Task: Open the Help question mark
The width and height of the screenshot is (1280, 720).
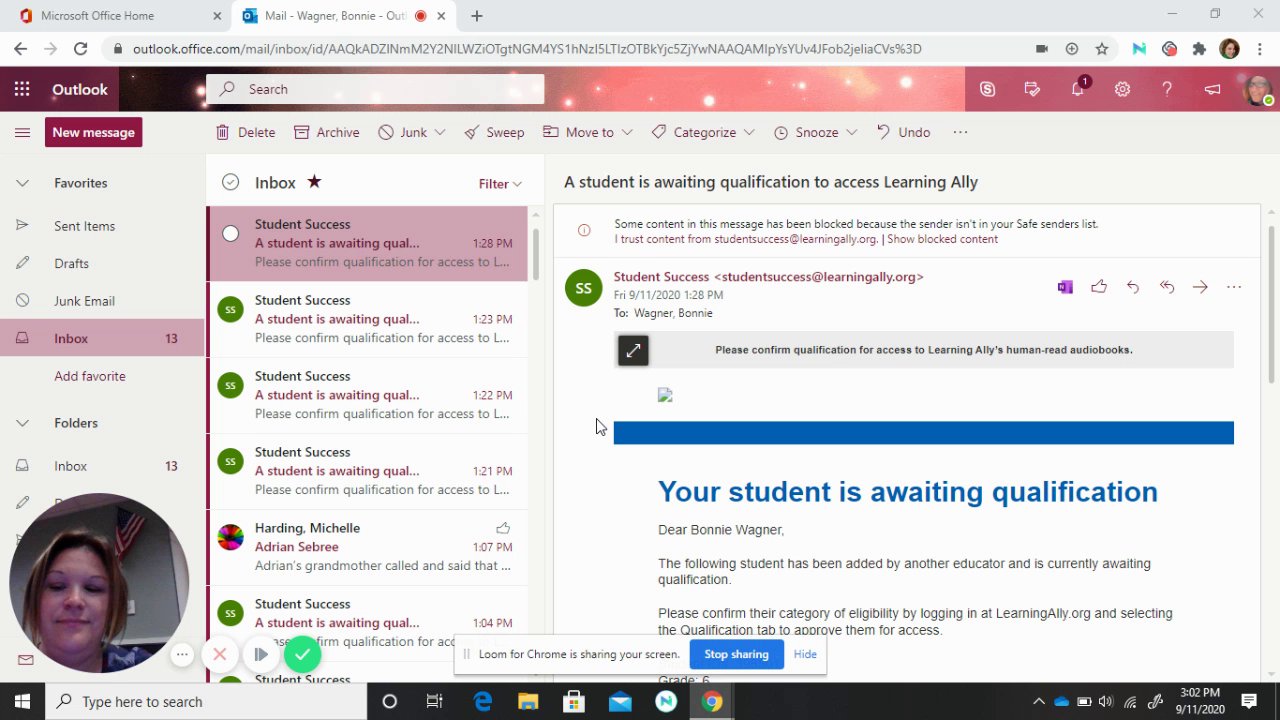Action: 1167,89
